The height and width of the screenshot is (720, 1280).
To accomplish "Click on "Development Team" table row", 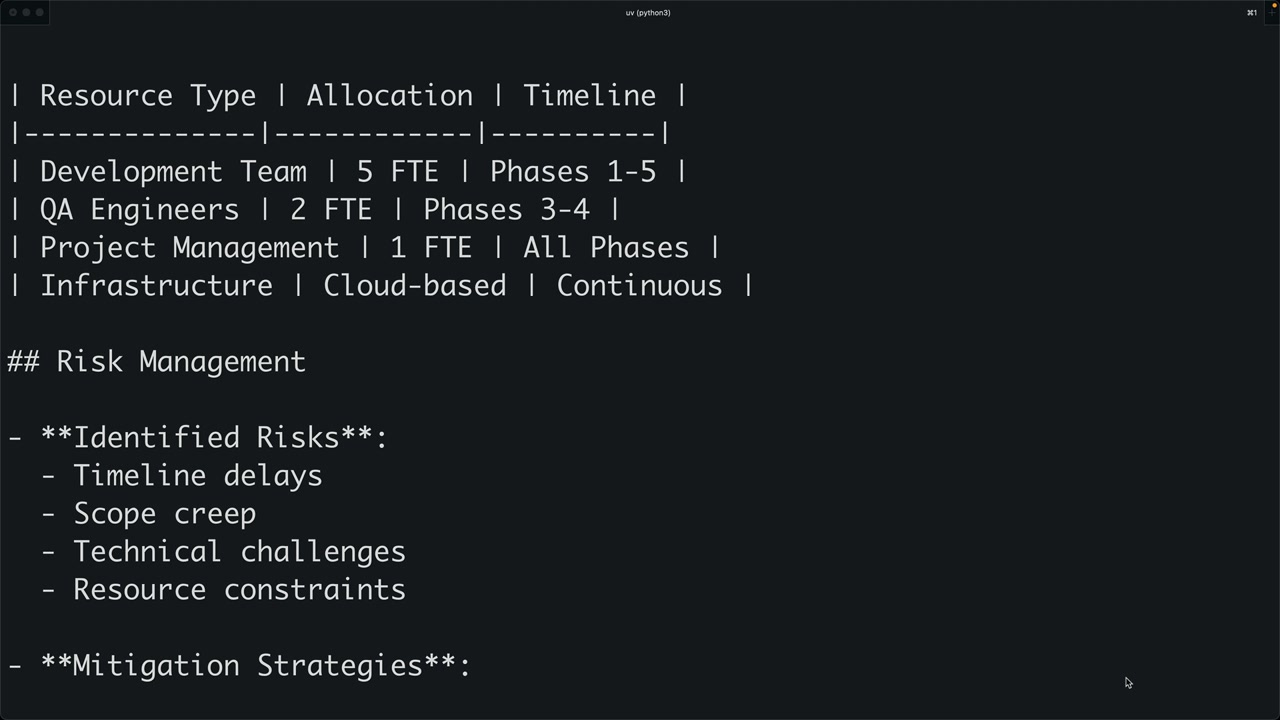I will [x=173, y=172].
